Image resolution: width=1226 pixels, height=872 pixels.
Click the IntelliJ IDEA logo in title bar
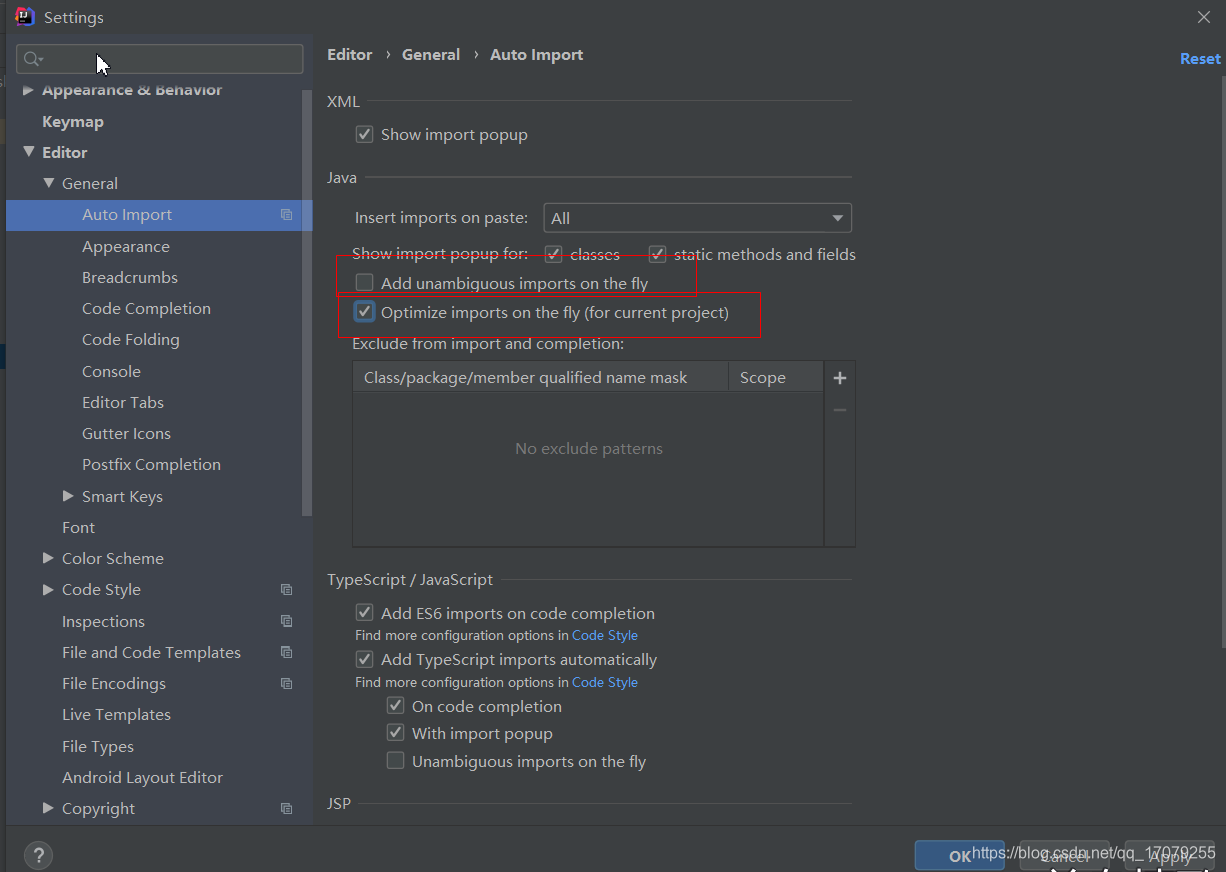pos(25,17)
